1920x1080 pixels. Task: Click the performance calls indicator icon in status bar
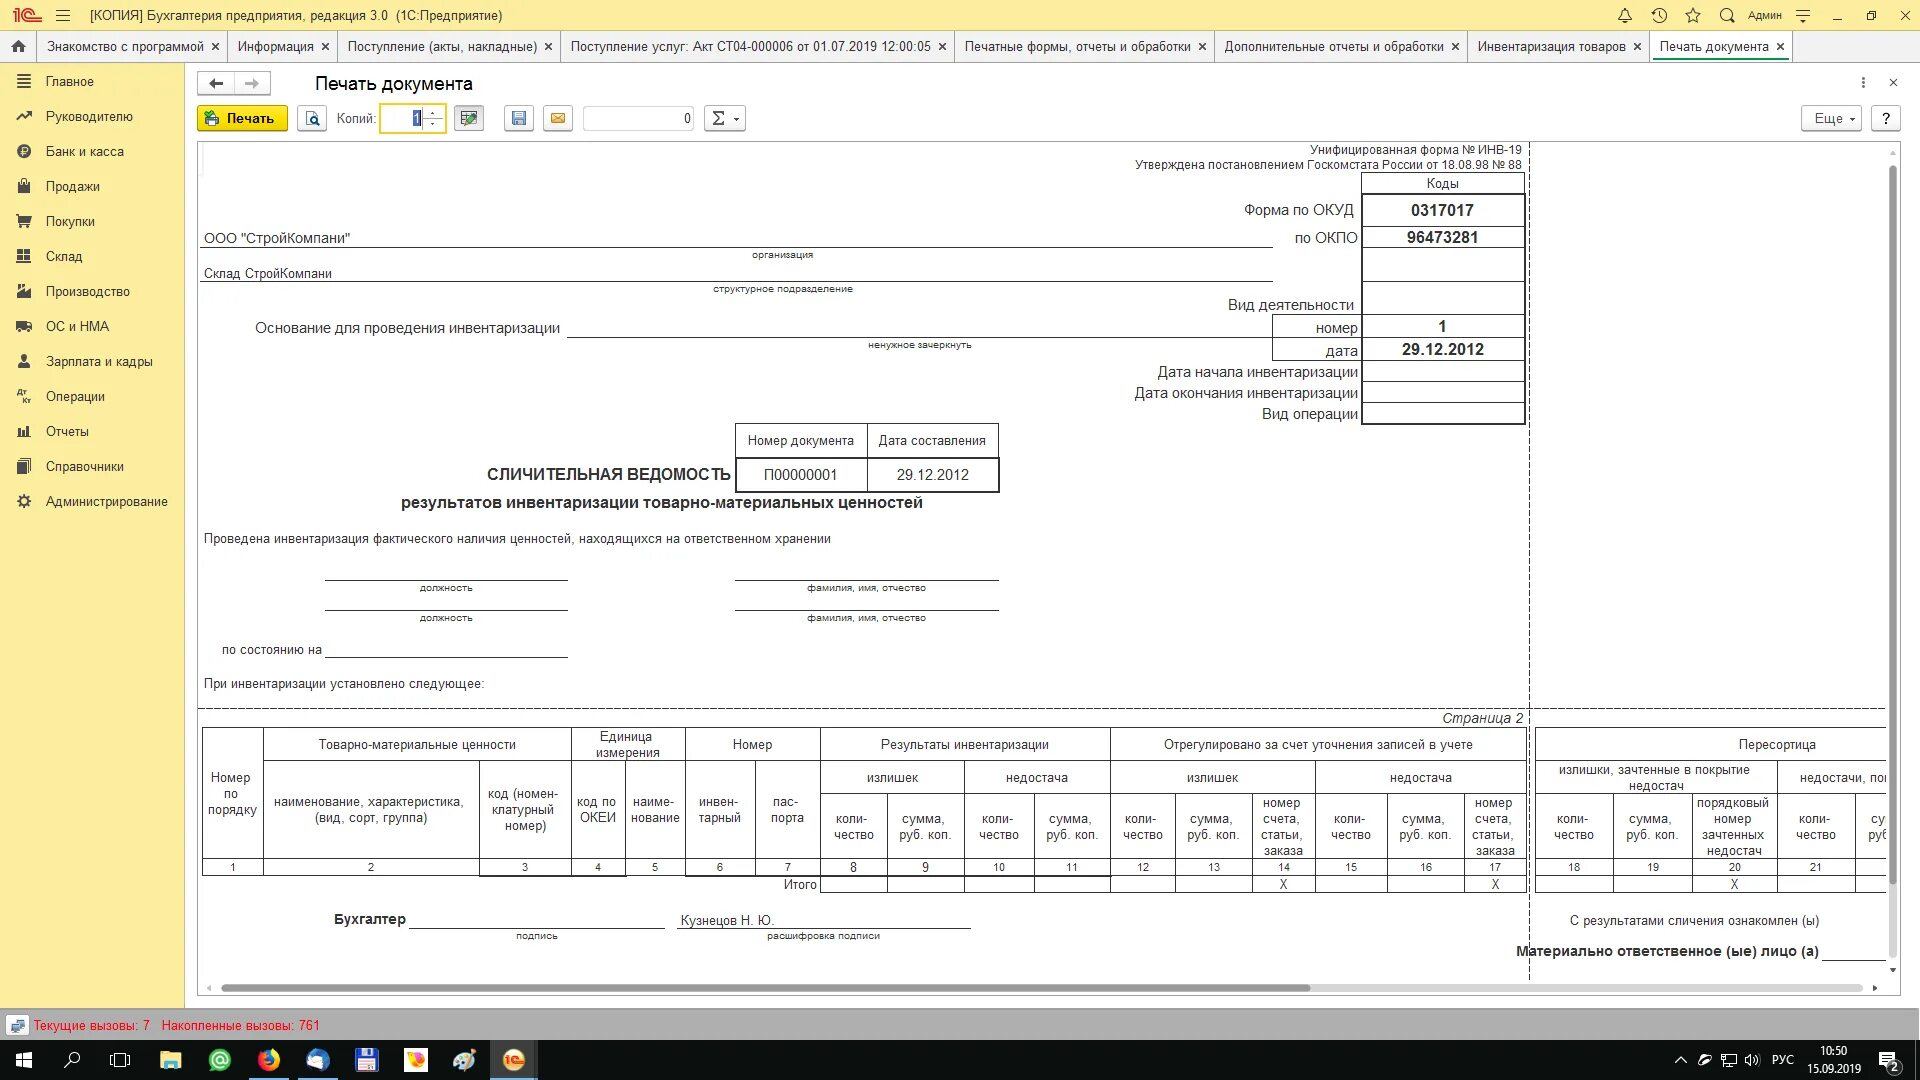[17, 1025]
